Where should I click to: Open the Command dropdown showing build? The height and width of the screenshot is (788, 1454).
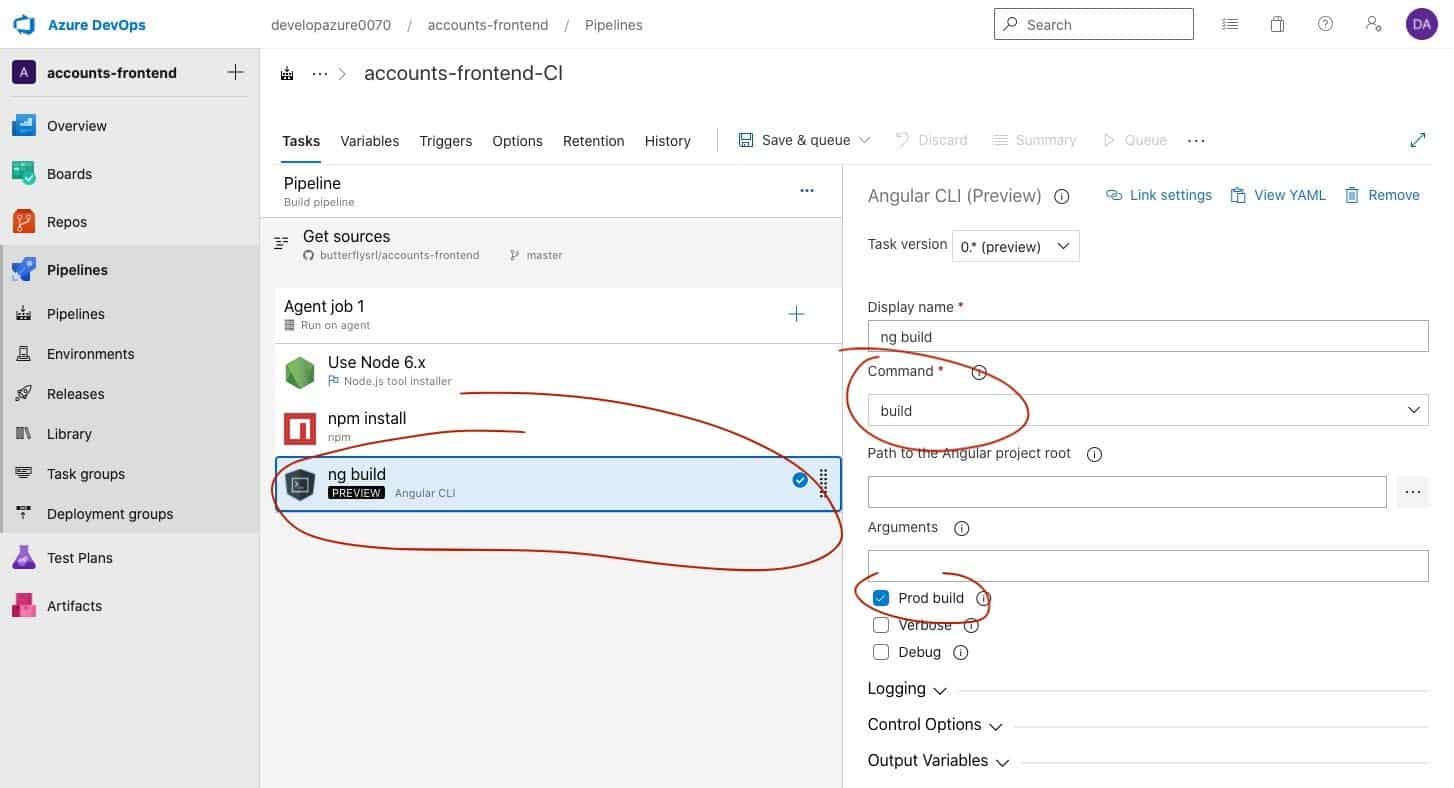pyautogui.click(x=1147, y=410)
